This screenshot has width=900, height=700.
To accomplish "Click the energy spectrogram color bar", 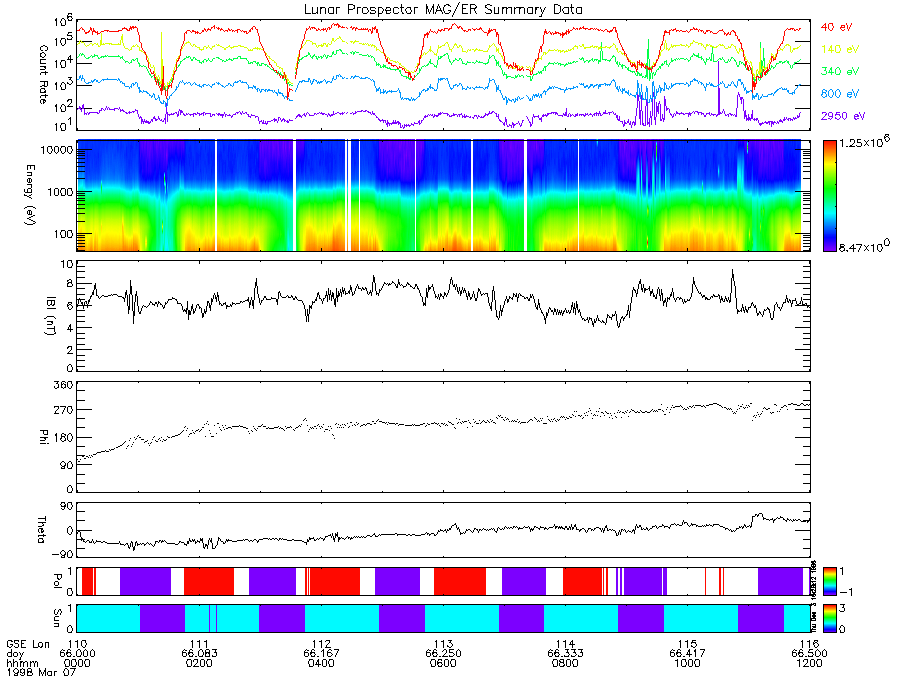I will tap(829, 196).
